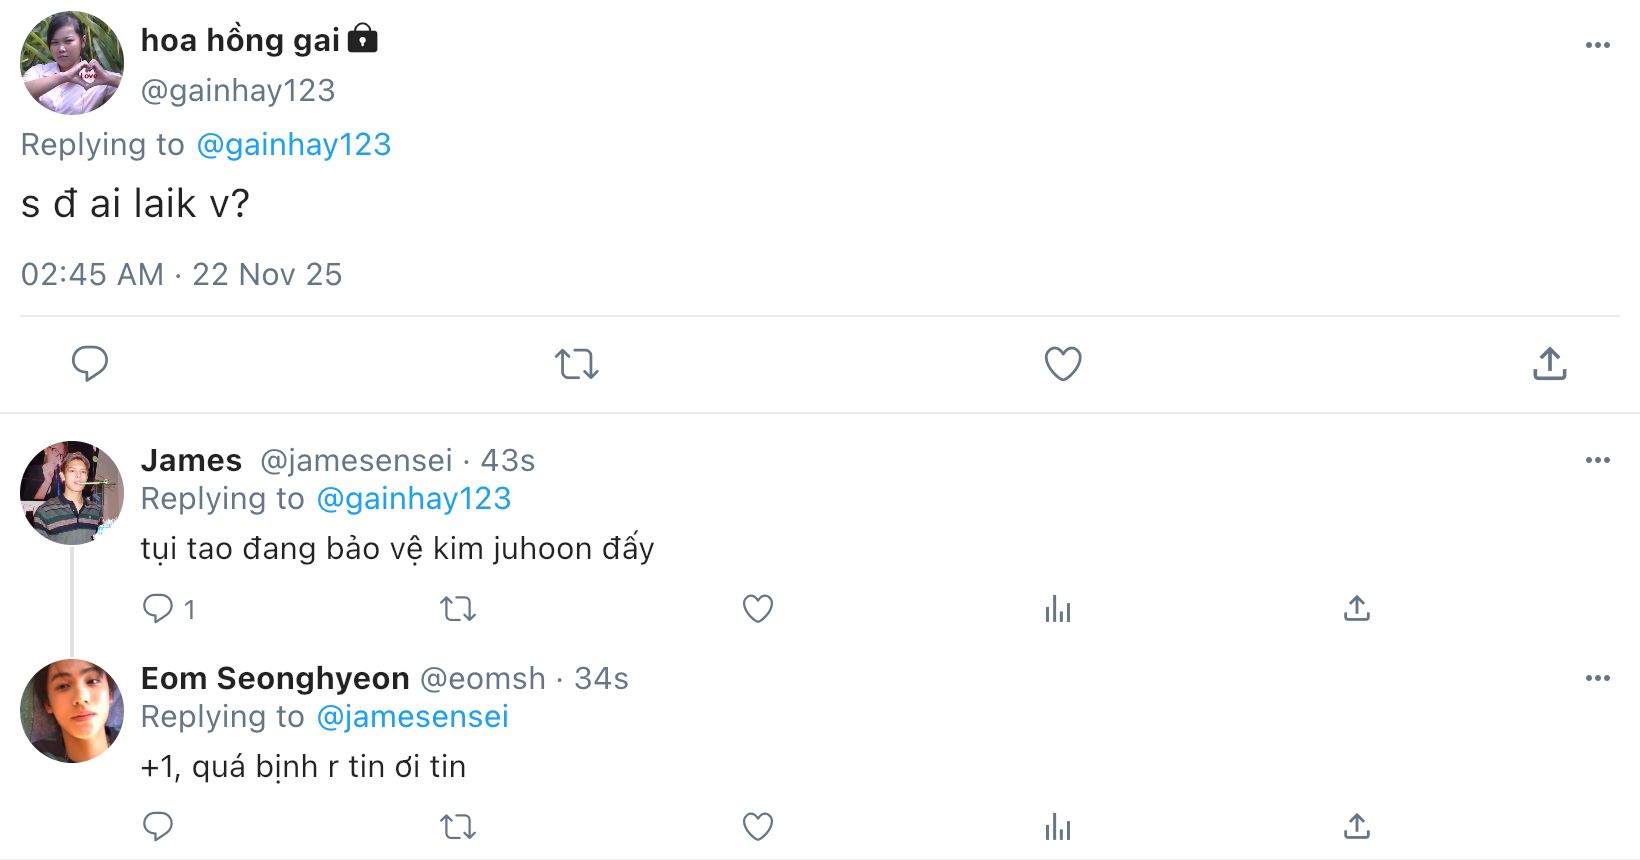This screenshot has height=860, width=1640.
Task: Like the main tweet 's đ ai laik v?'
Action: pos(1062,363)
